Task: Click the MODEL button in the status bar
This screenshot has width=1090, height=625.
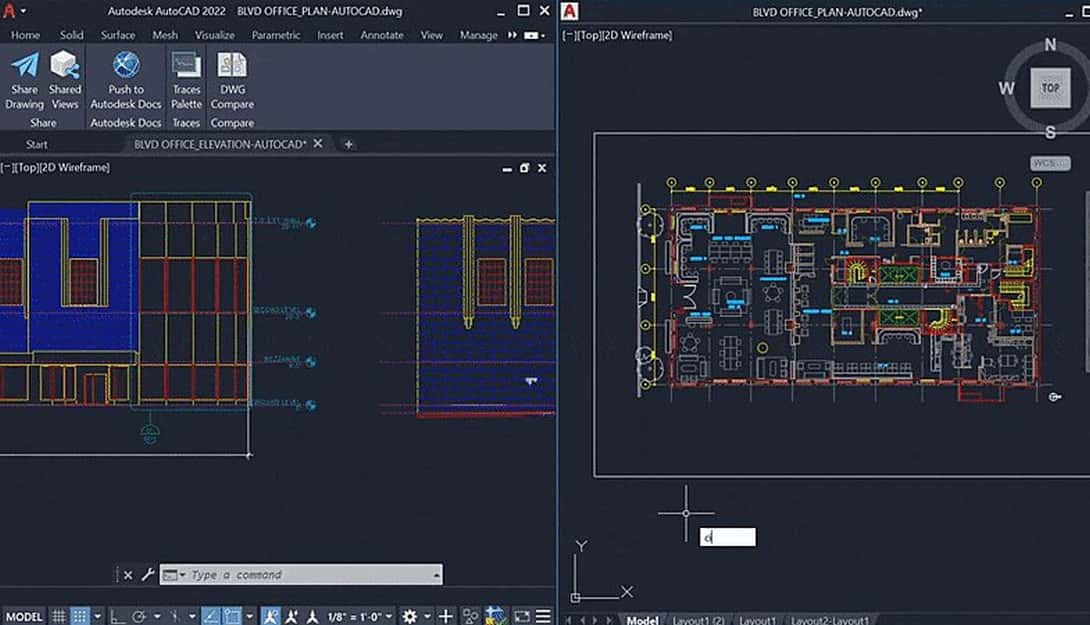Action: (x=22, y=617)
